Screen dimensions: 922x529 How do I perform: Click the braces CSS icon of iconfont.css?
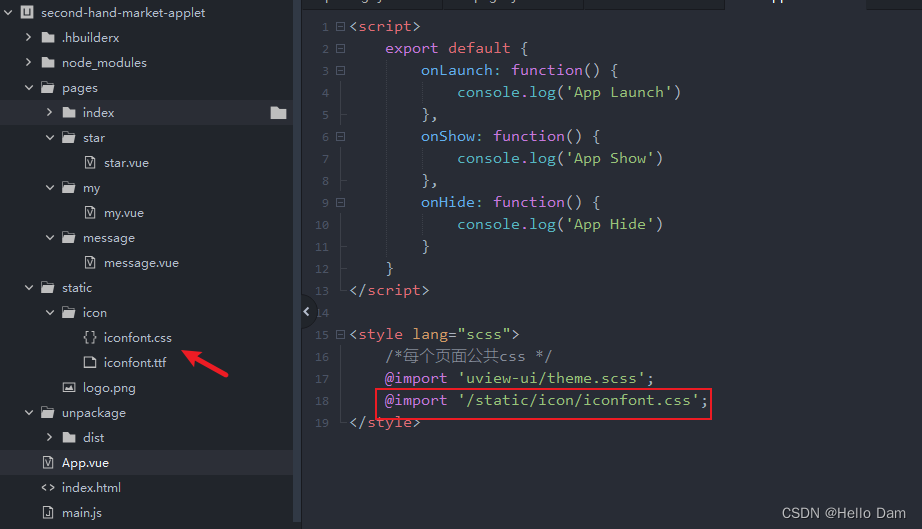point(89,337)
